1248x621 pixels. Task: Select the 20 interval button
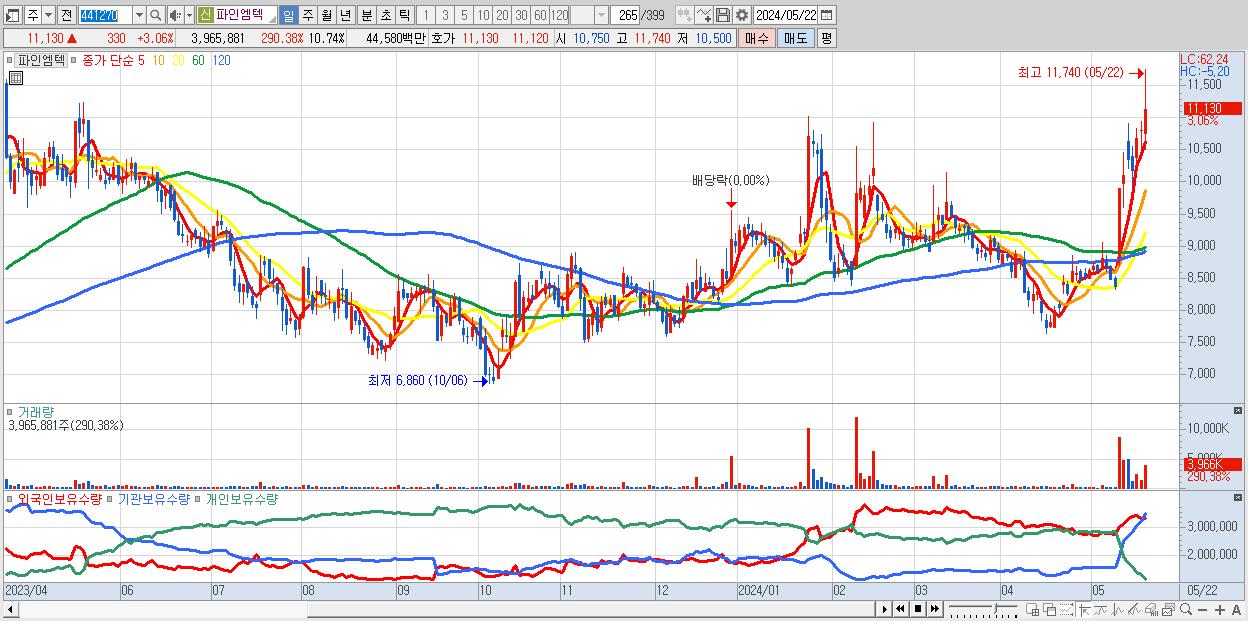502,15
